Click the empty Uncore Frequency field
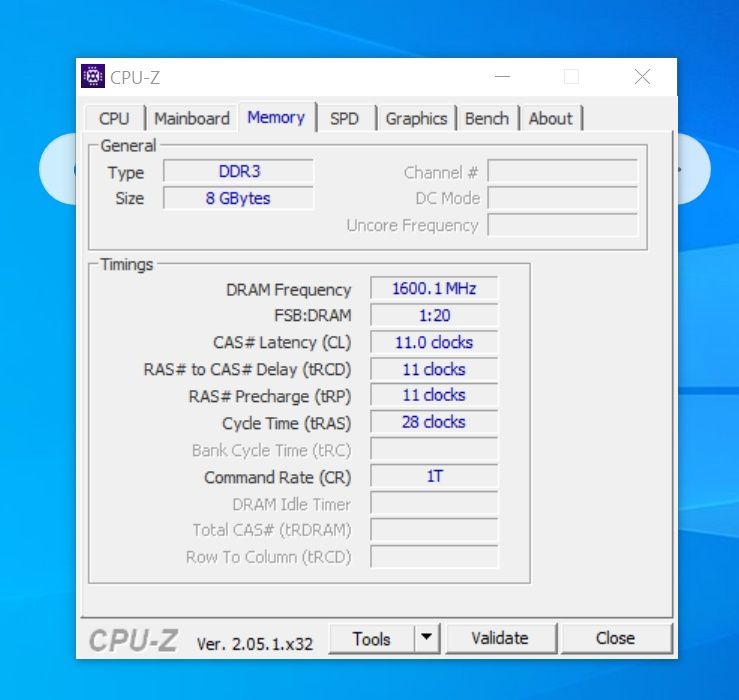Screen dimensions: 739x700 coord(562,225)
